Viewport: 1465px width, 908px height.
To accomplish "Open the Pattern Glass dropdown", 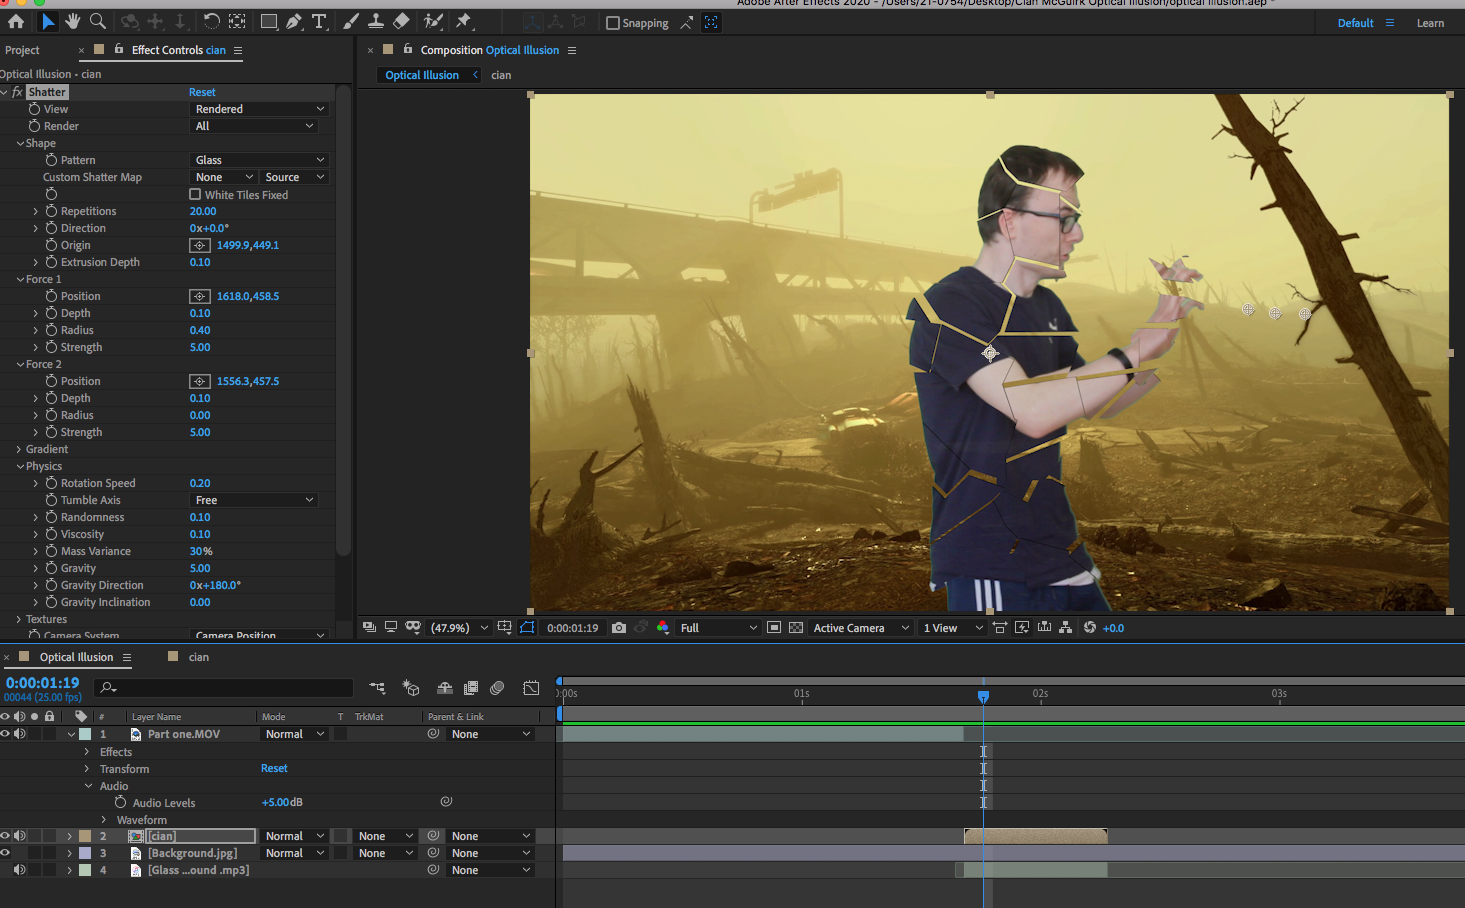I will pyautogui.click(x=259, y=160).
